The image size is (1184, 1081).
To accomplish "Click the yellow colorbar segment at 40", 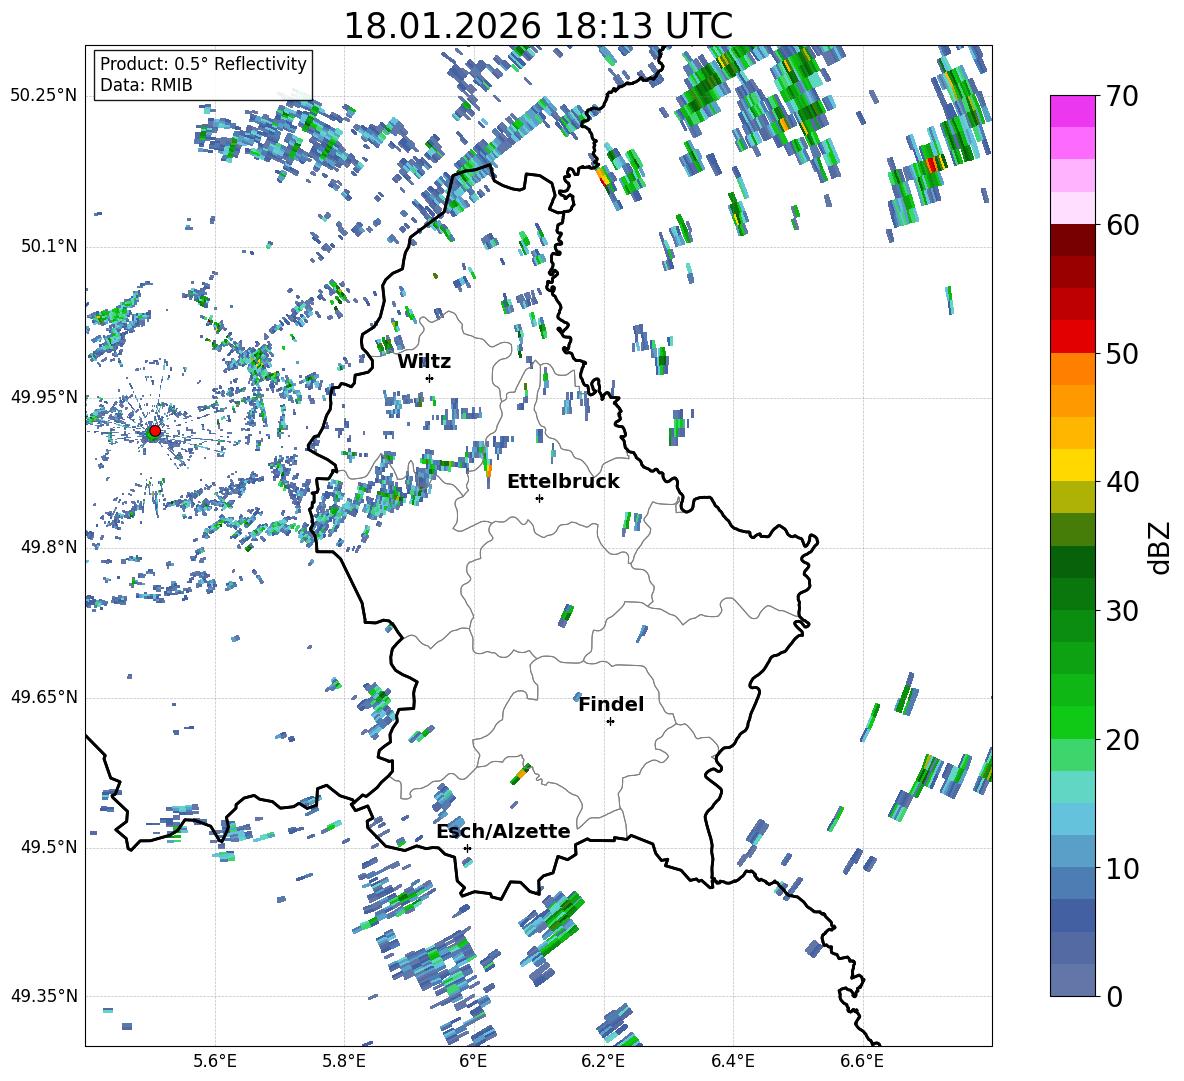I will (1072, 465).
